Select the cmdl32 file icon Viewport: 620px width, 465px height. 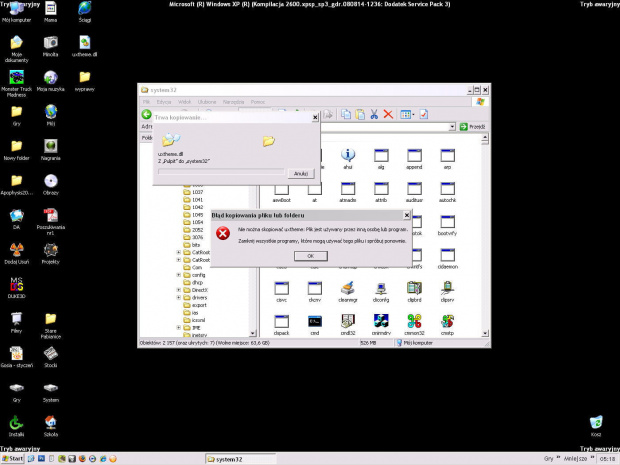[x=348, y=325]
